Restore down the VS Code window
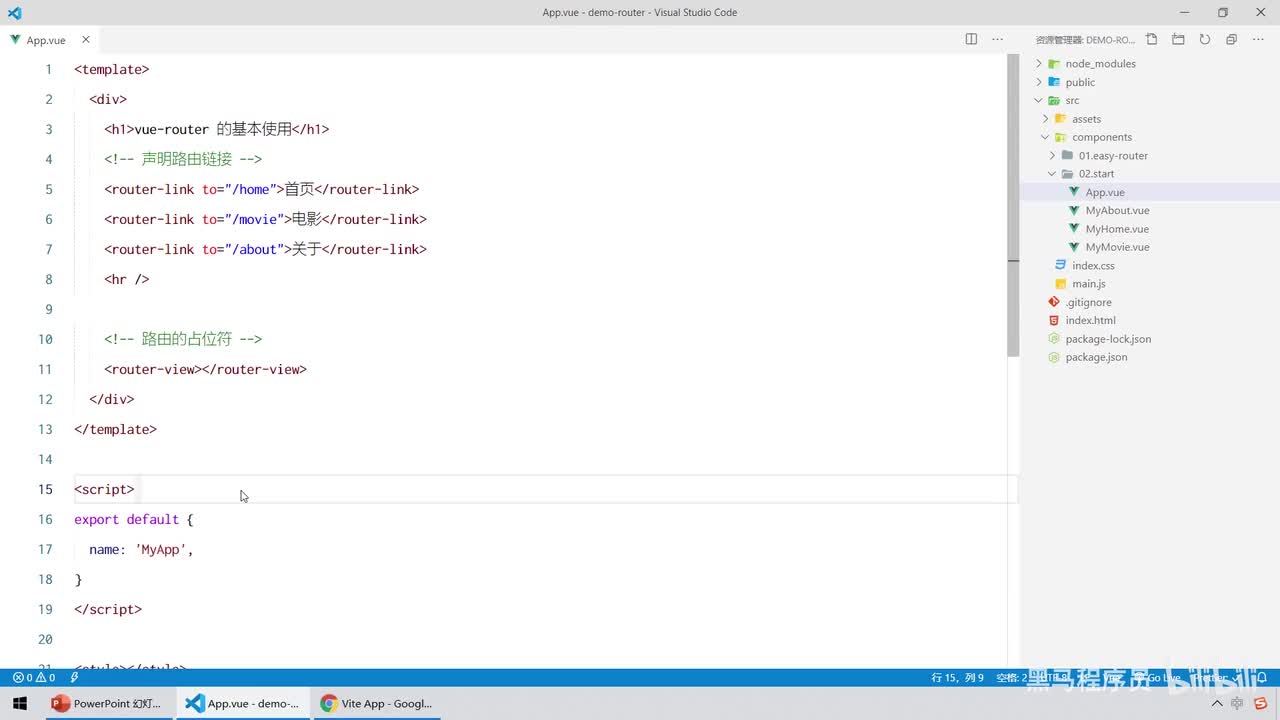The width and height of the screenshot is (1280, 720). tap(1222, 13)
